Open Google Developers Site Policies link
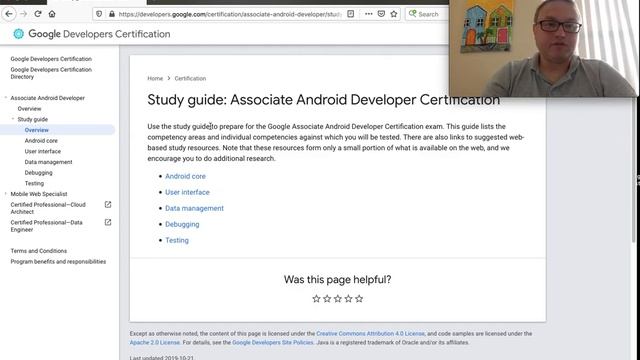 point(273,342)
